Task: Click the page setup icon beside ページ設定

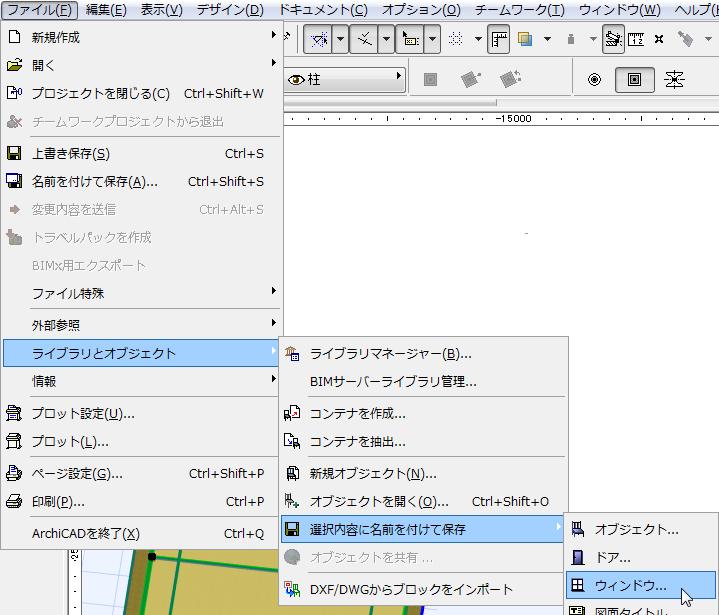Action: [x=14, y=473]
